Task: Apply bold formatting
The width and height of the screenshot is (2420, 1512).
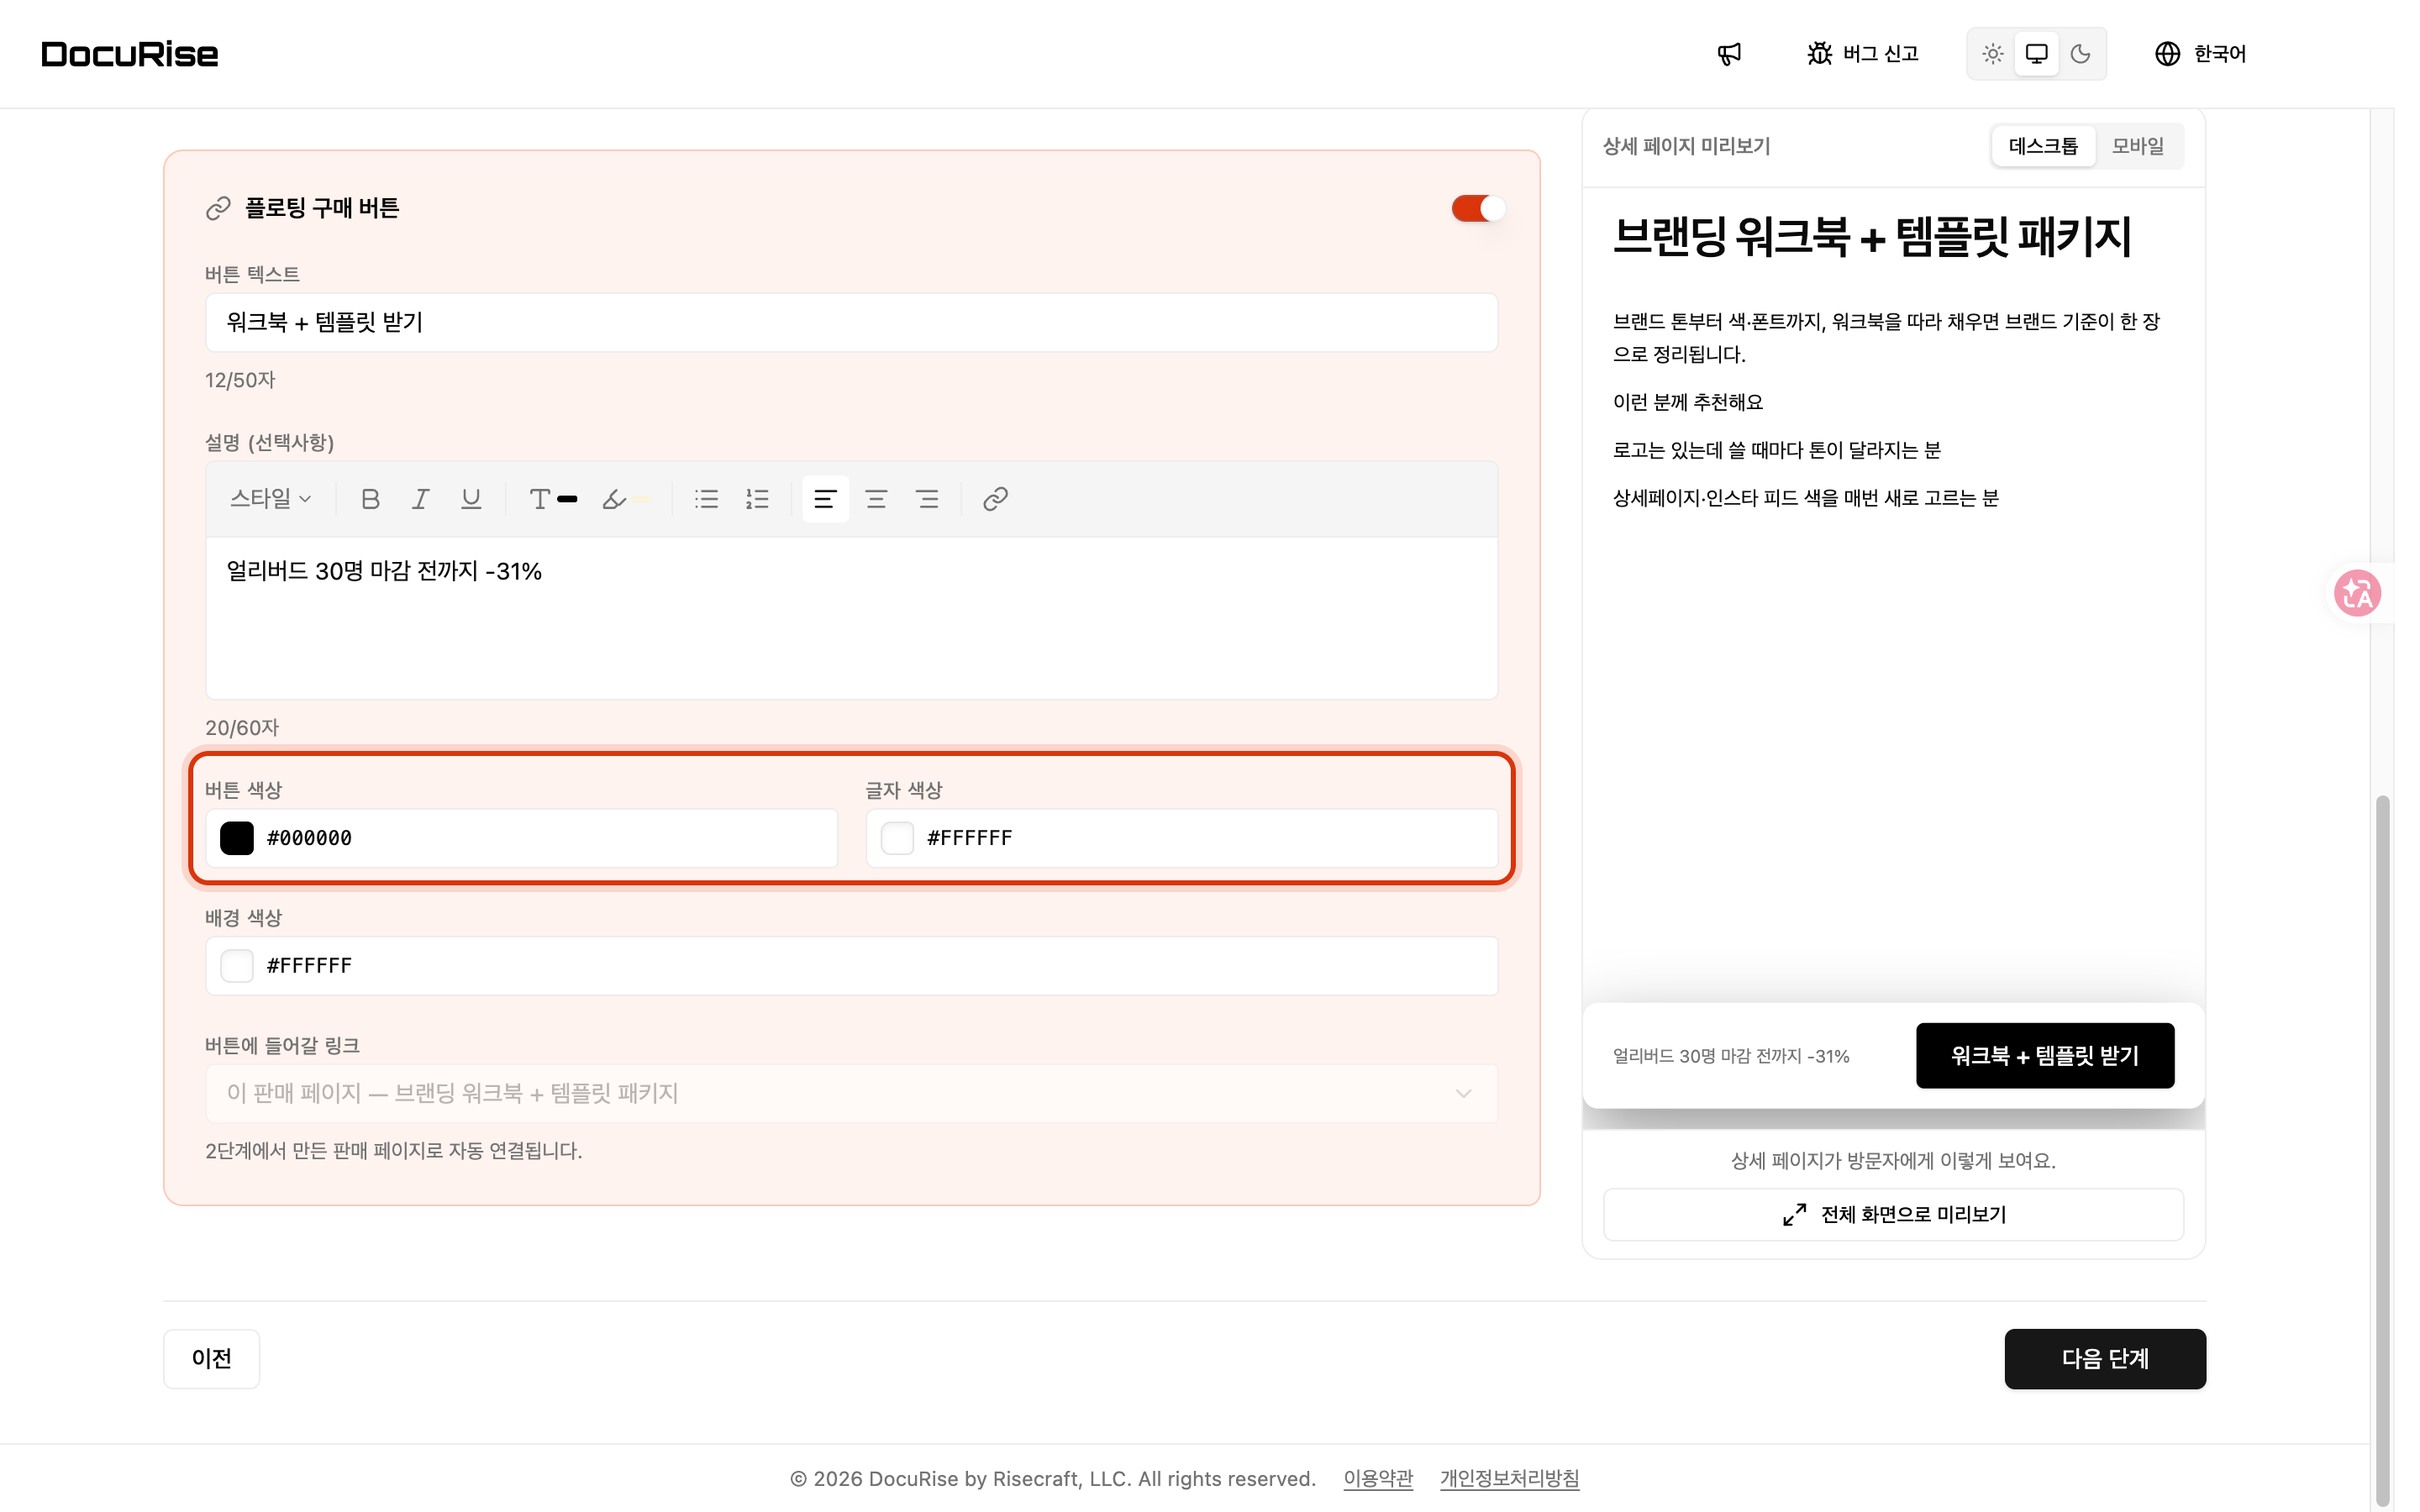Action: tap(370, 499)
